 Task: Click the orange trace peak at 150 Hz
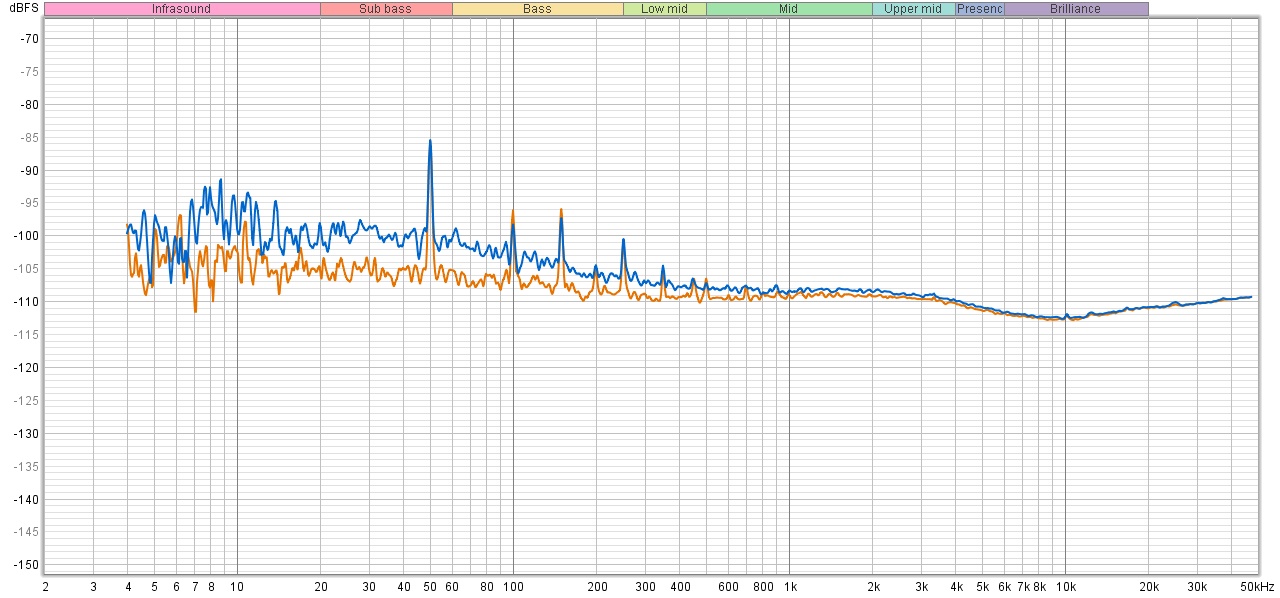[561, 209]
